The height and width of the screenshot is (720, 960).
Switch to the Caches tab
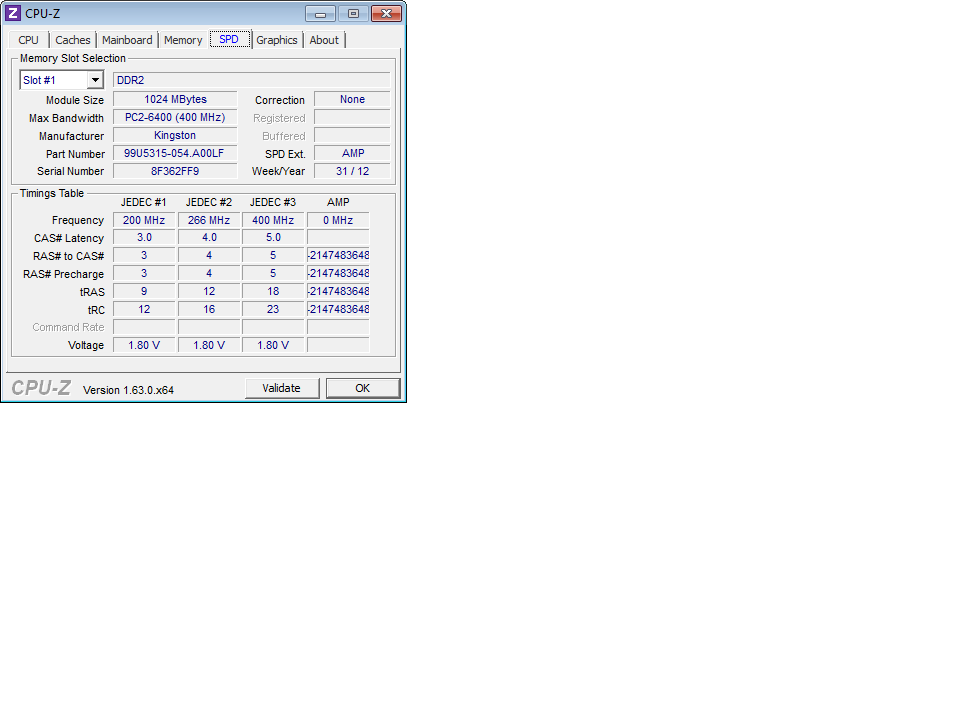(x=73, y=40)
